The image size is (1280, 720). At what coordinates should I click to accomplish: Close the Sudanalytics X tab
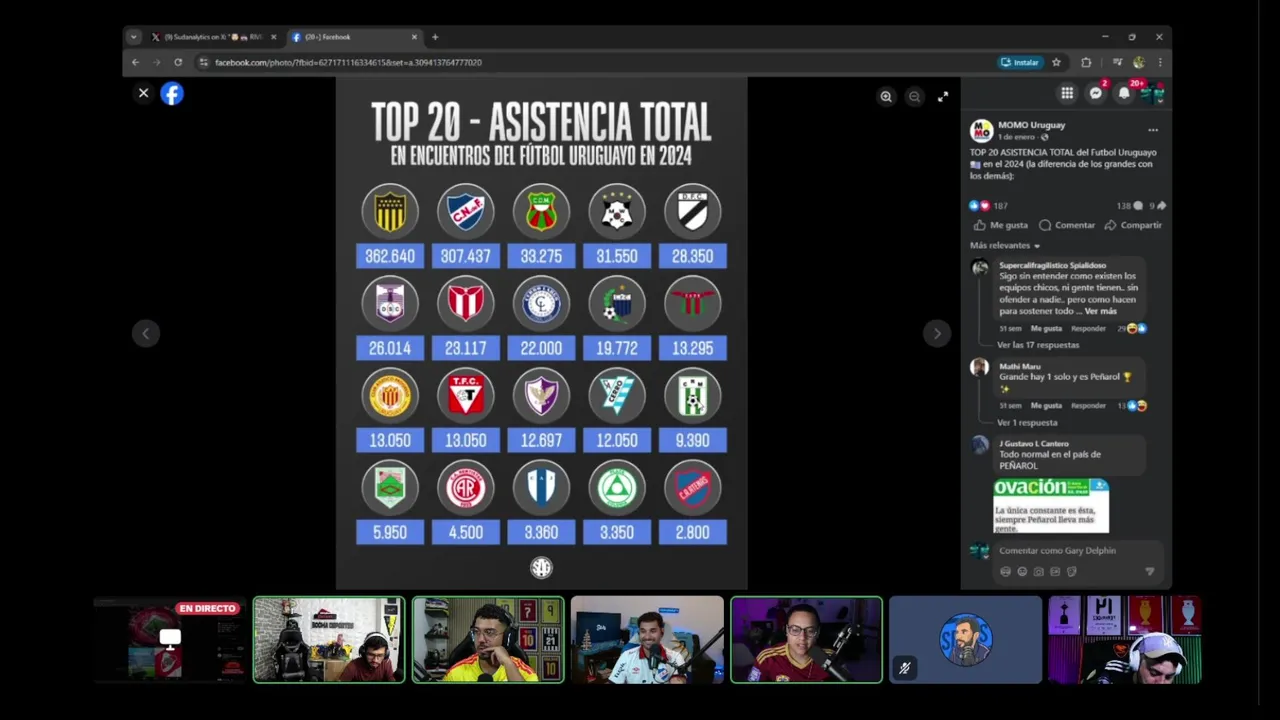coord(273,37)
